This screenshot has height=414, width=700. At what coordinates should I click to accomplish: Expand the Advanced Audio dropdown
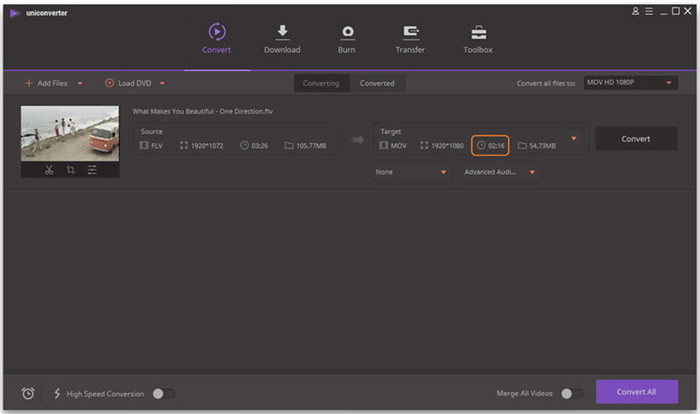500,172
